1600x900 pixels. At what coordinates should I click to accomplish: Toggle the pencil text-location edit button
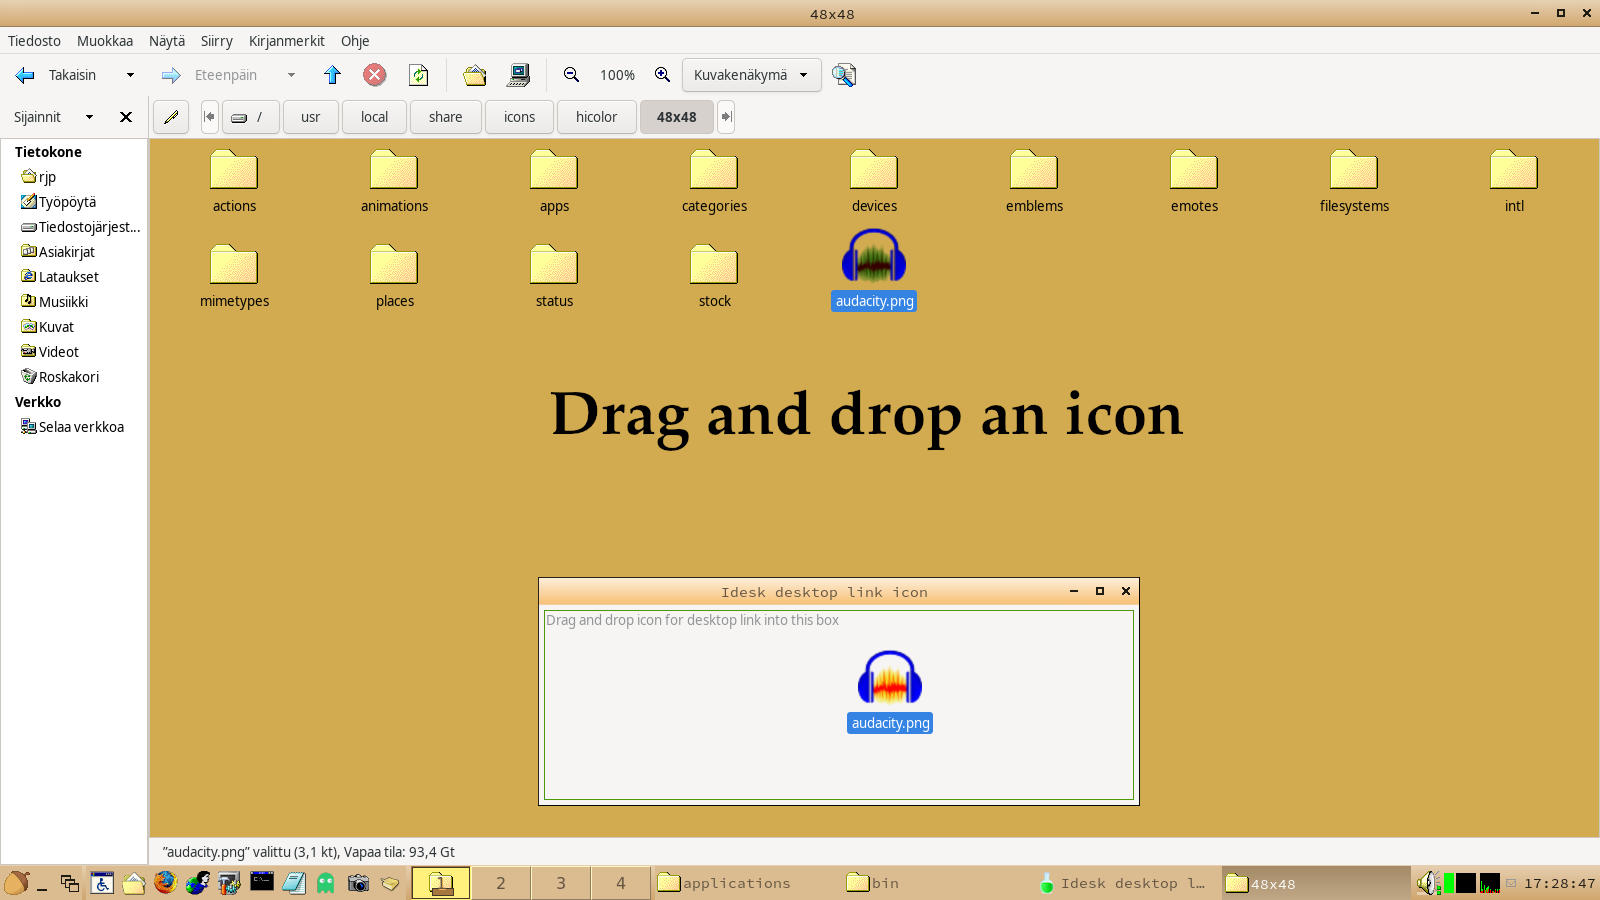coord(171,117)
